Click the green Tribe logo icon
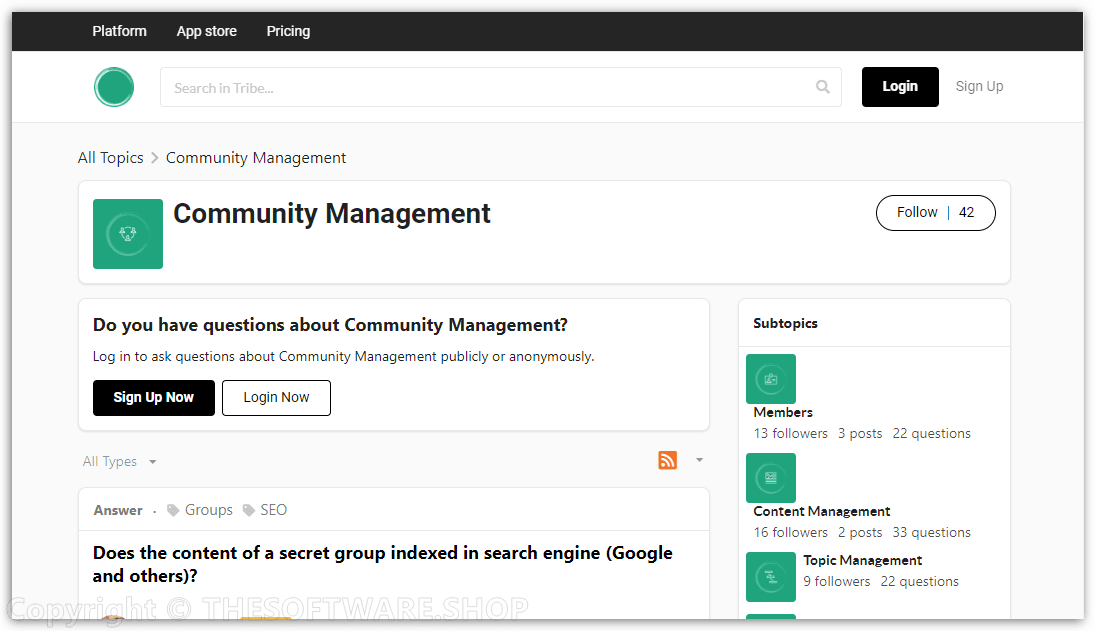Image resolution: width=1096 pixels, height=631 pixels. click(x=114, y=87)
